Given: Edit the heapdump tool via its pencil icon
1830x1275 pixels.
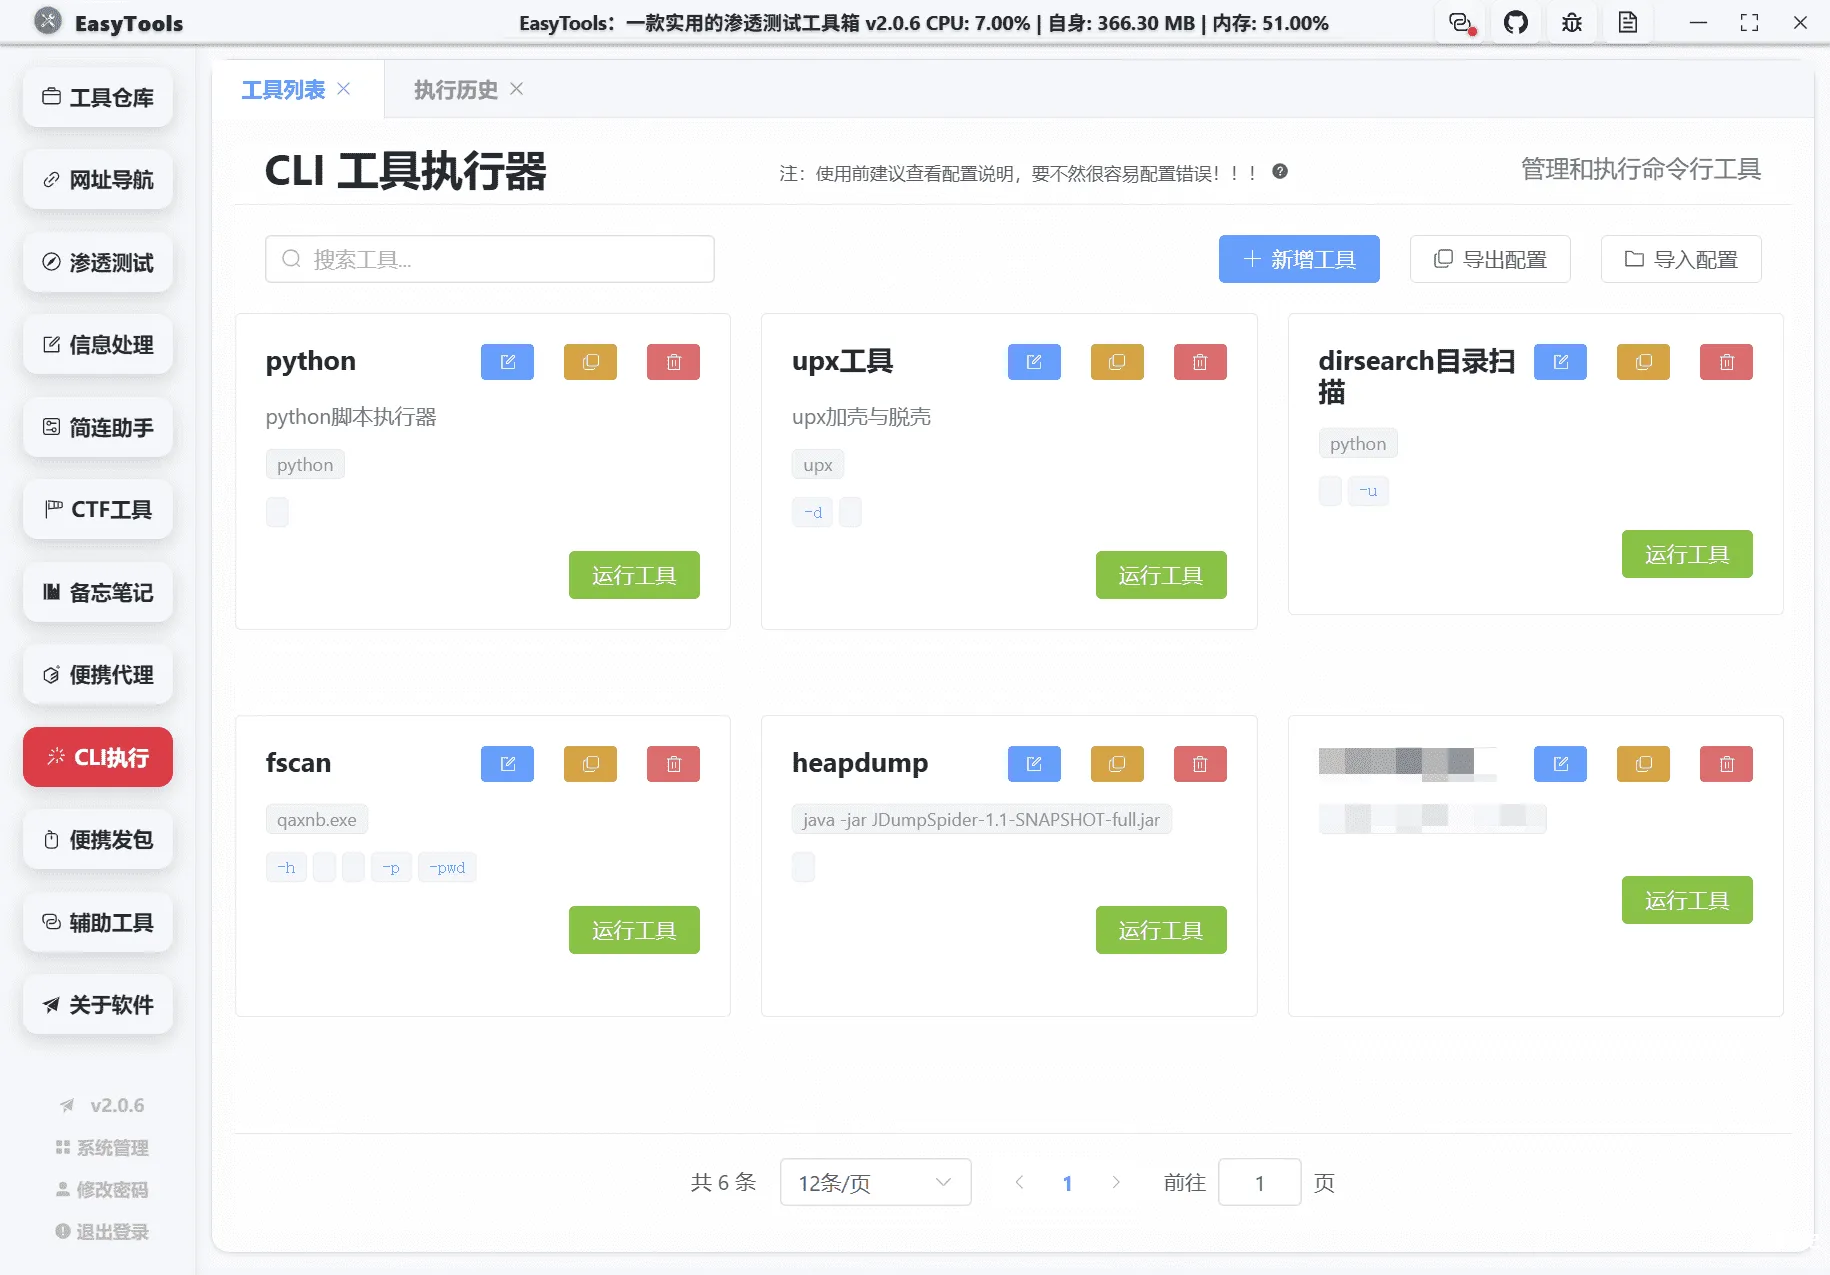Looking at the screenshot, I should (x=1034, y=763).
